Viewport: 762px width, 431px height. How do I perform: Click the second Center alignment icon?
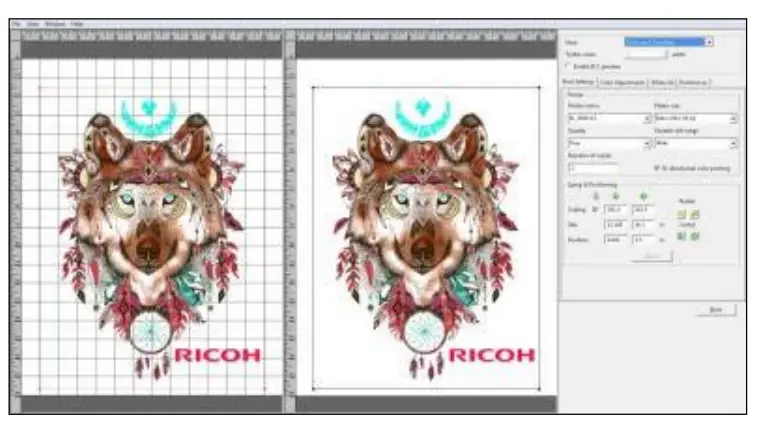tap(695, 236)
